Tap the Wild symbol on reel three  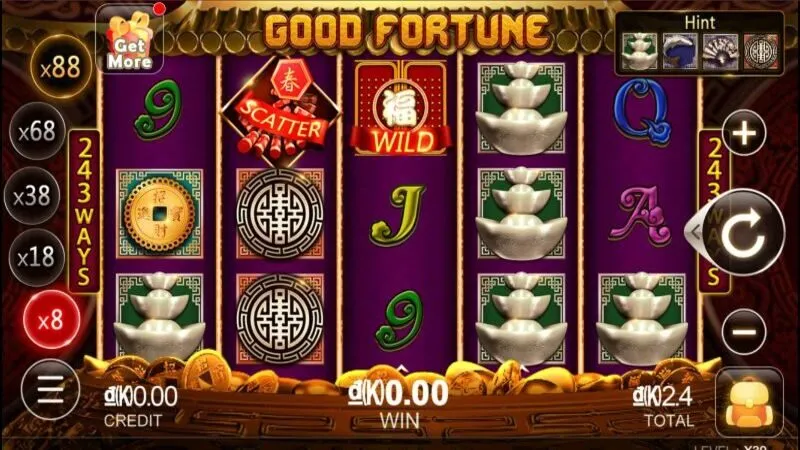(401, 108)
